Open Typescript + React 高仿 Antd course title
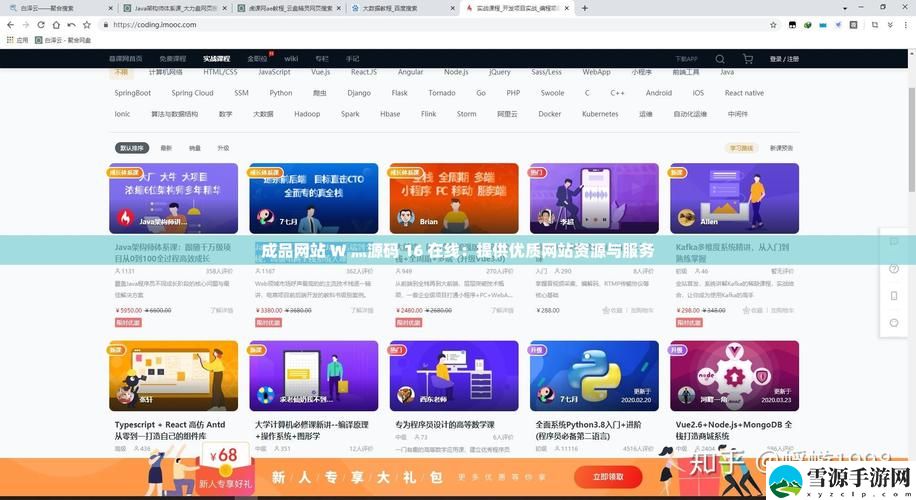The height and width of the screenshot is (500, 916). point(170,430)
